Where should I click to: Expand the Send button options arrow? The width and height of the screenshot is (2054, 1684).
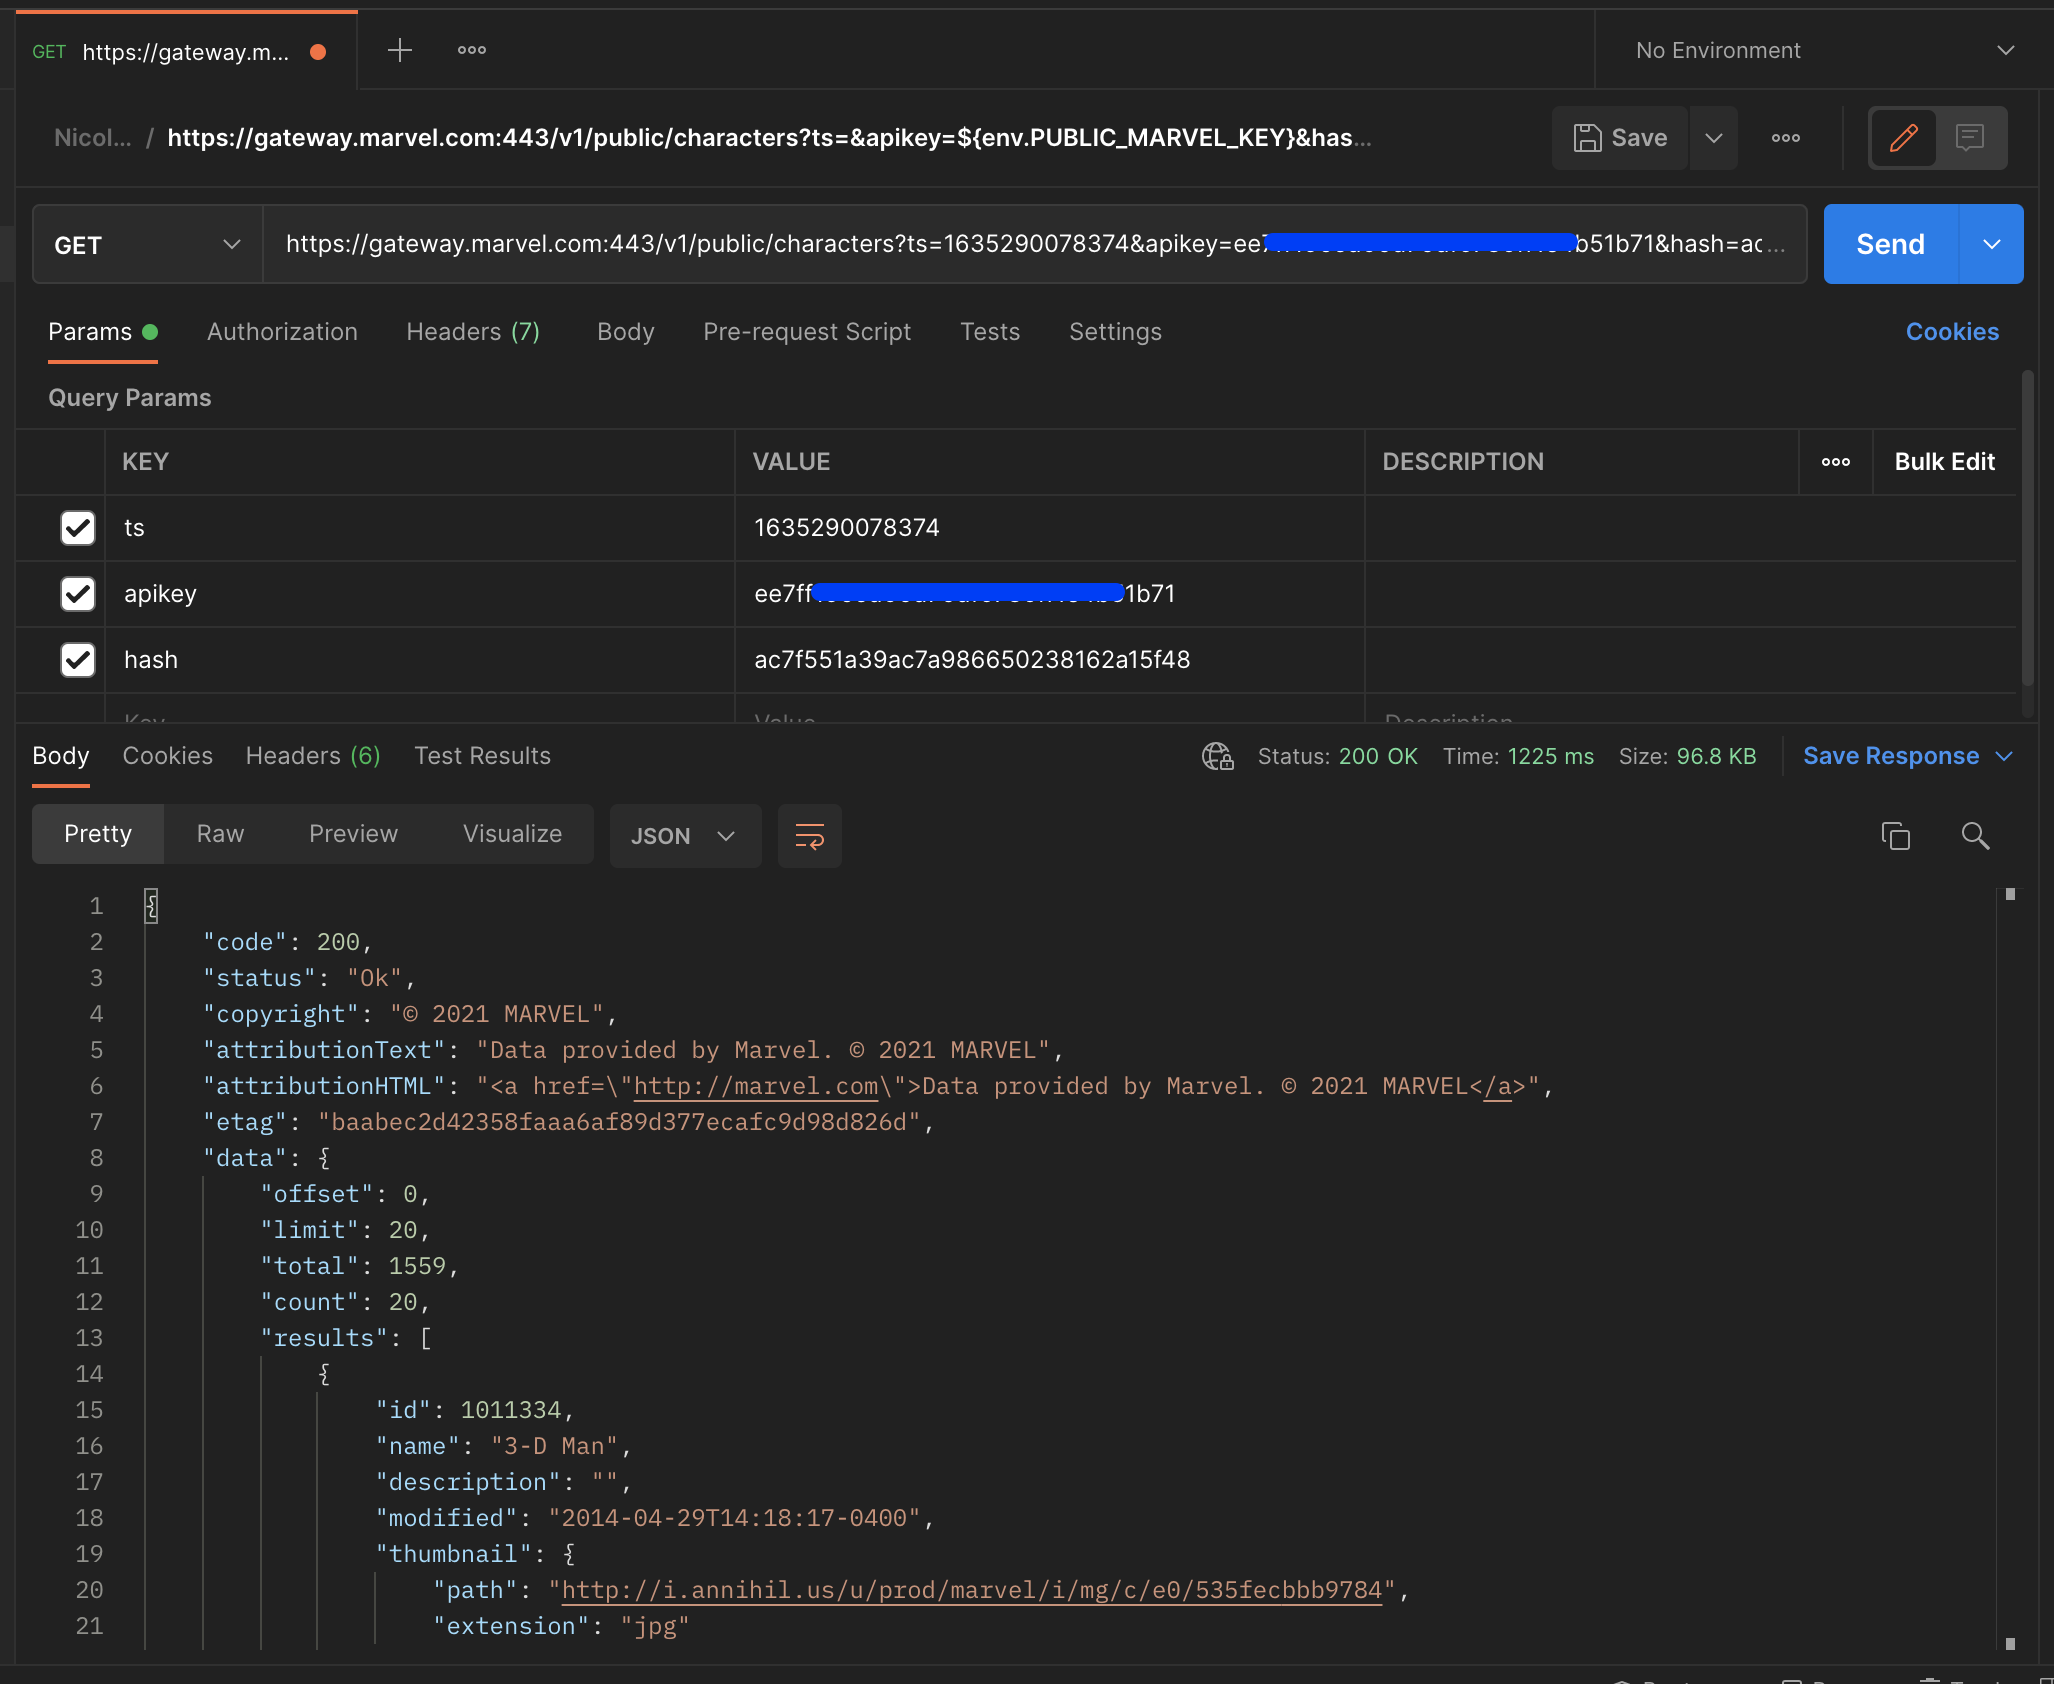[1991, 245]
